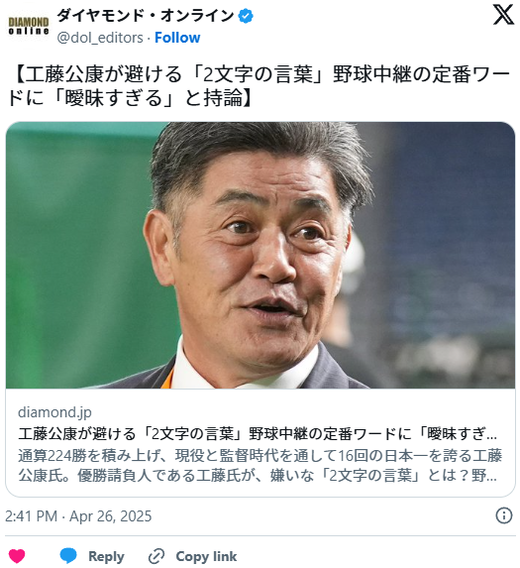The image size is (520, 568).
Task: Click the Diamond Online profile avatar
Action: (29, 25)
